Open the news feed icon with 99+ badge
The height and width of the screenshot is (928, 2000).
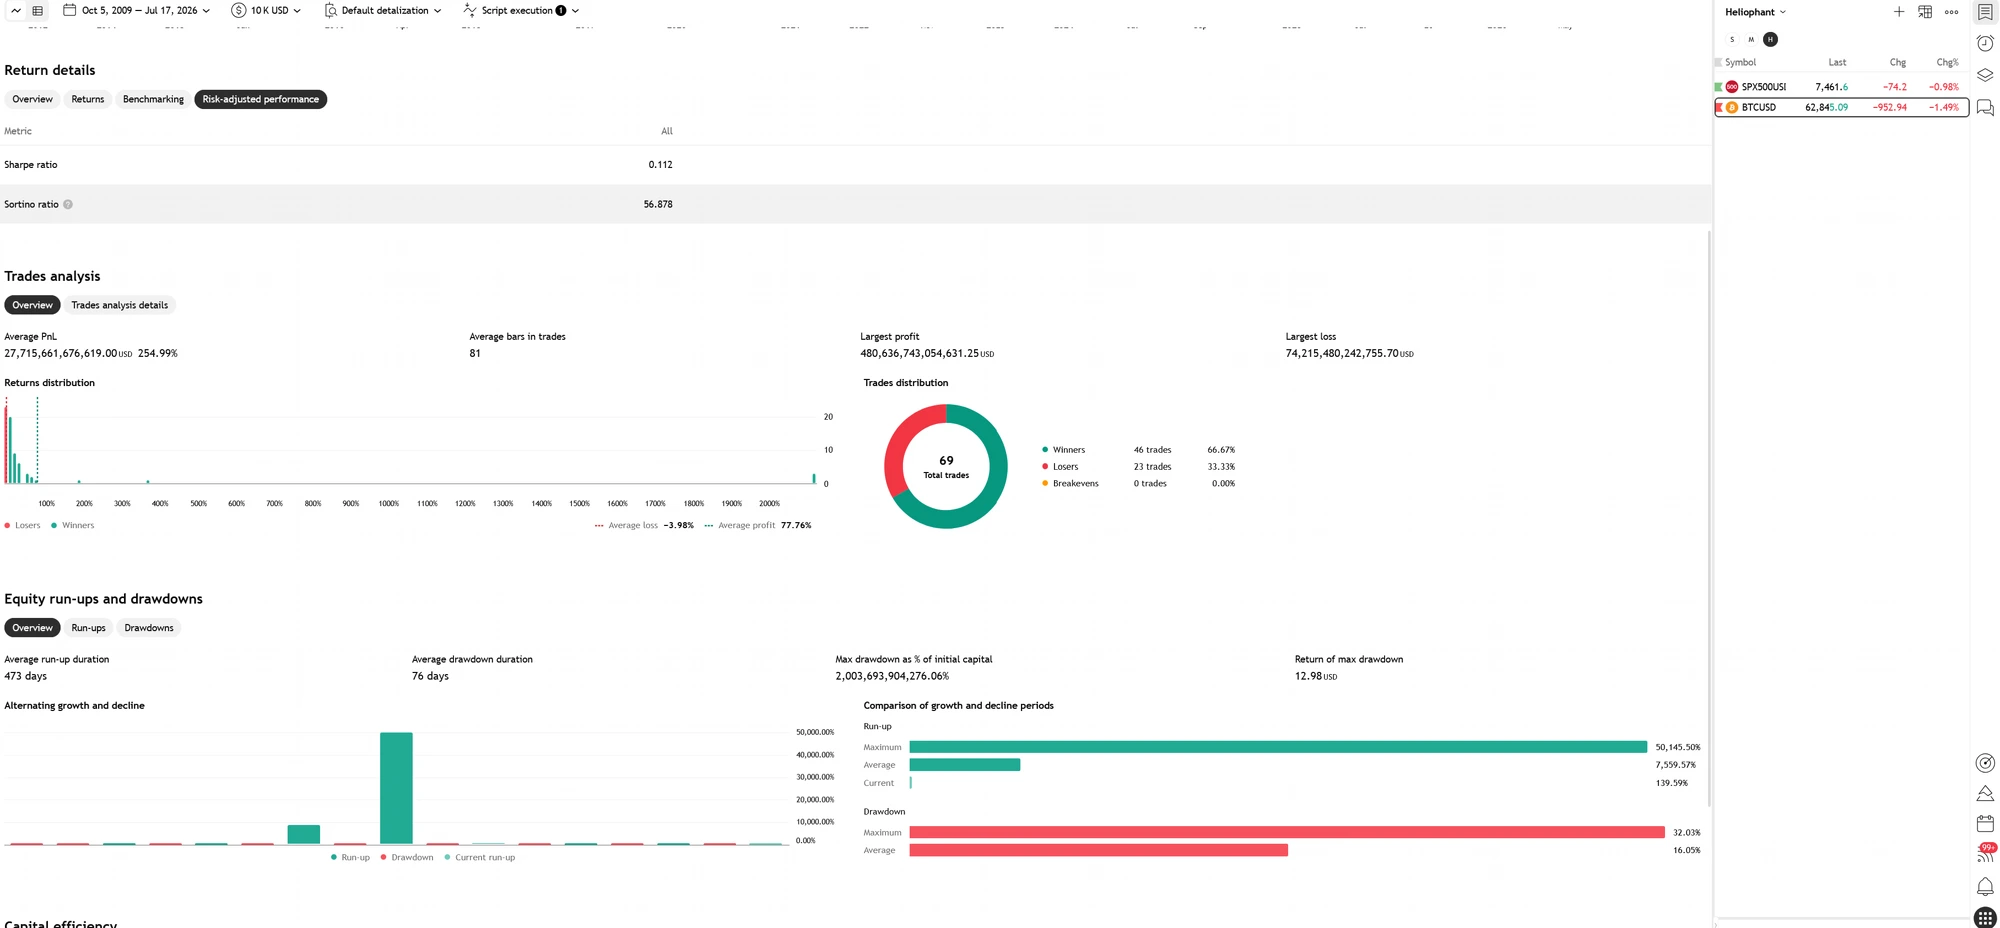[x=1985, y=854]
